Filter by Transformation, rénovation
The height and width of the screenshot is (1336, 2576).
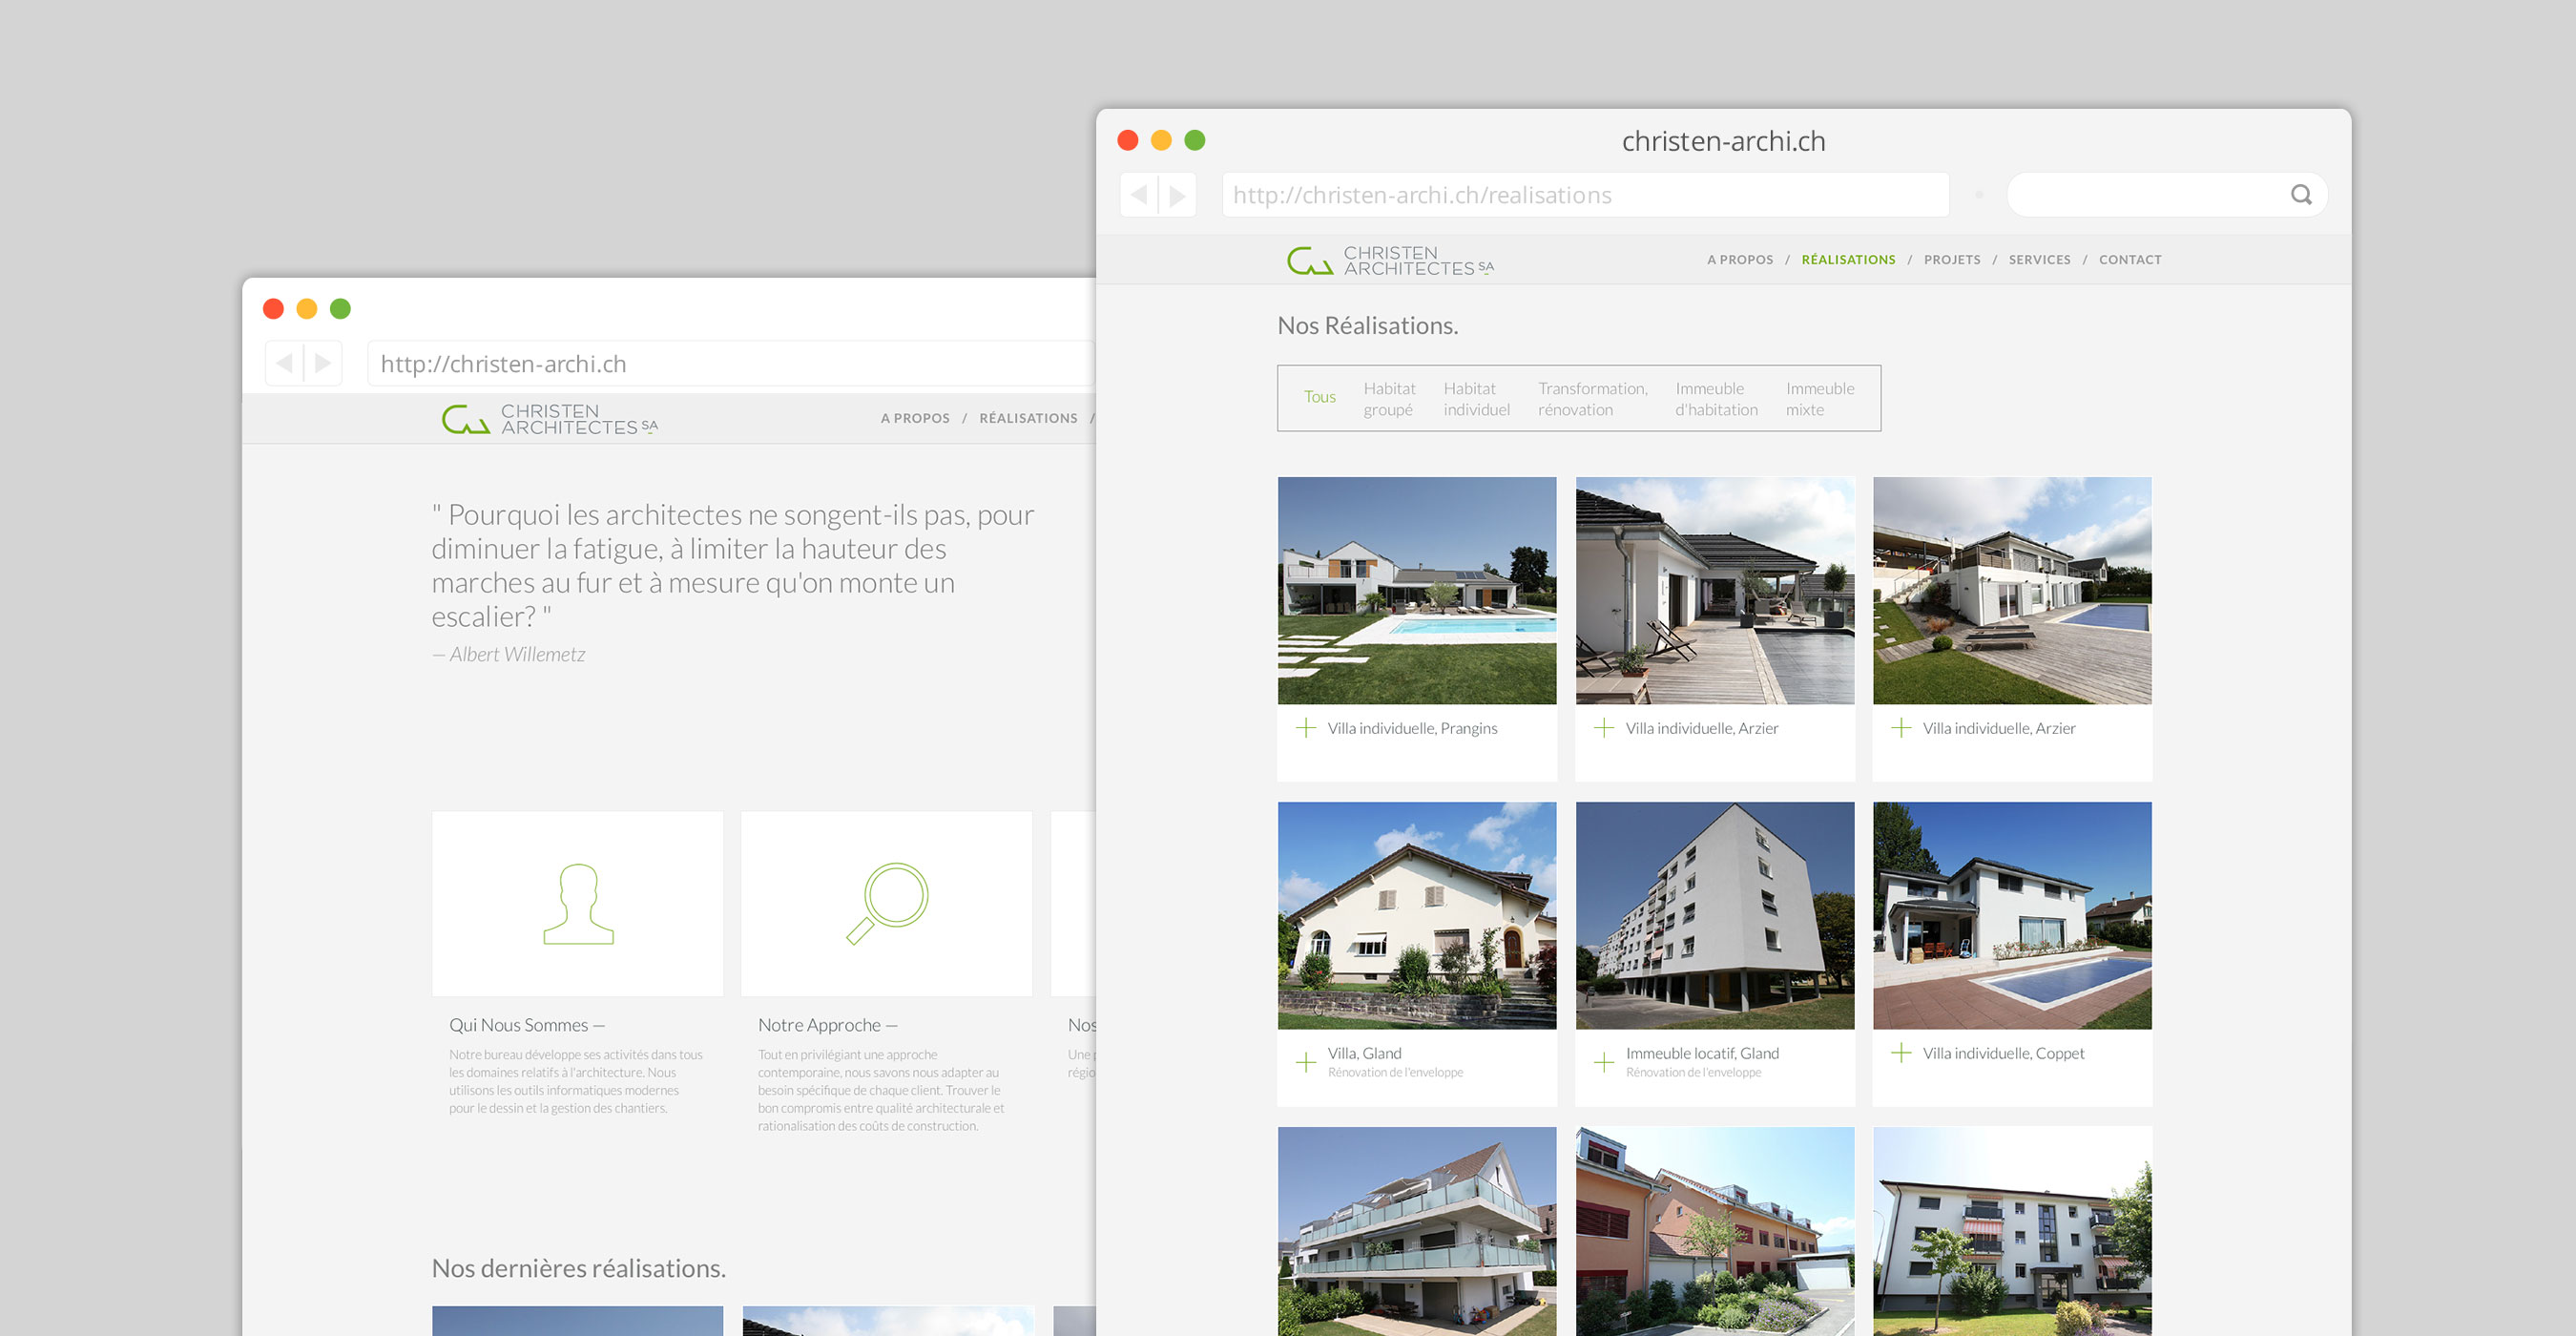tap(1592, 399)
